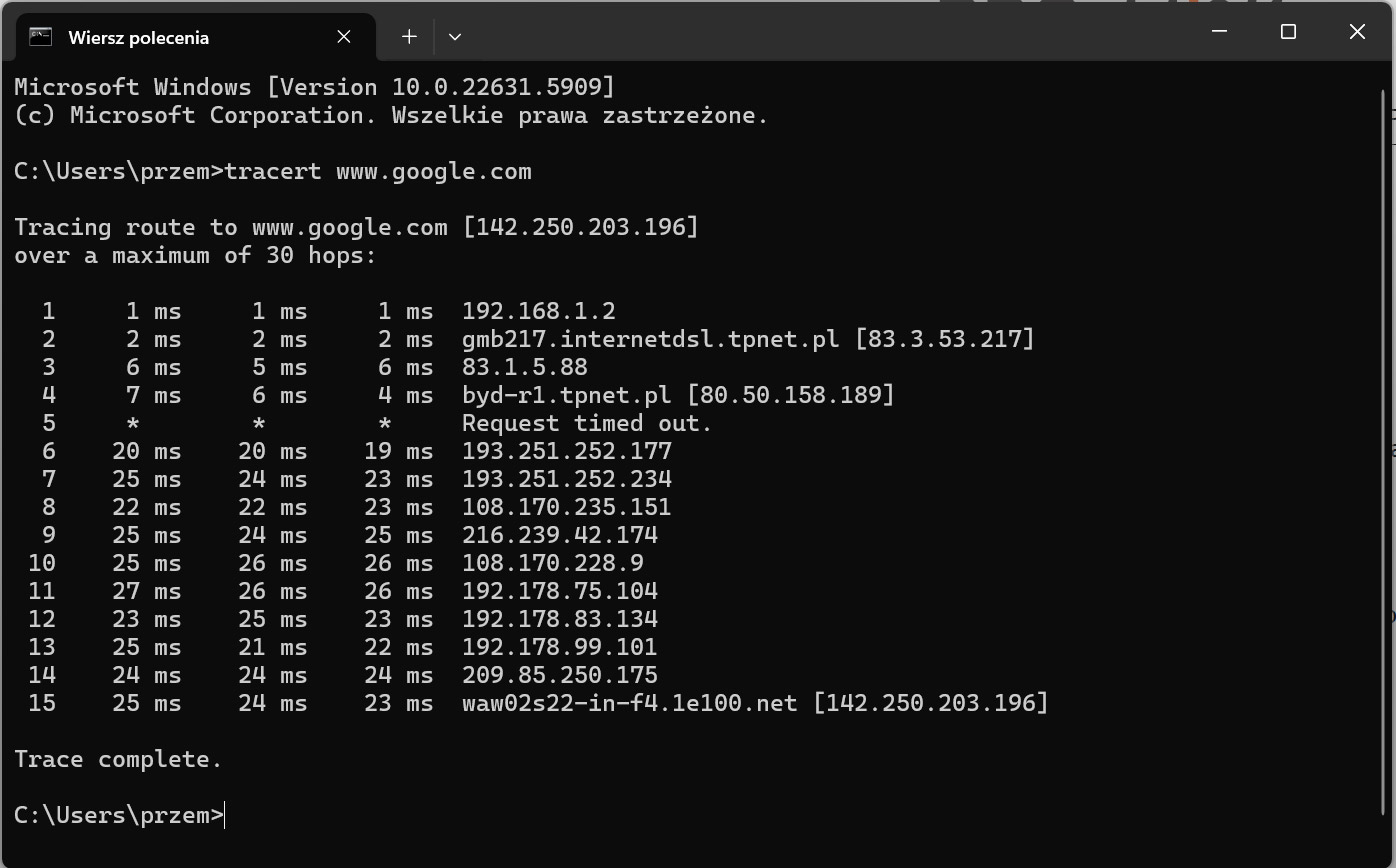Viewport: 1396px width, 868px height.
Task: Click the Trace complete message
Action: coord(118,759)
